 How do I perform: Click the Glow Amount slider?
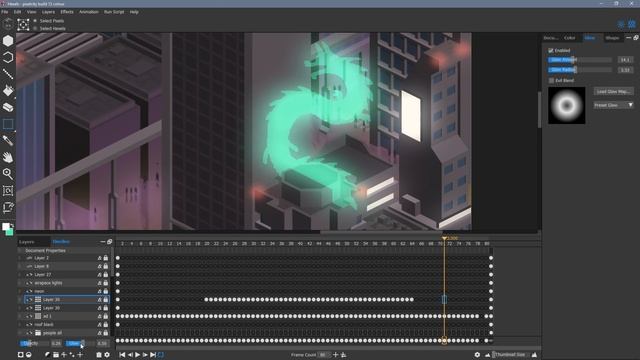580,60
